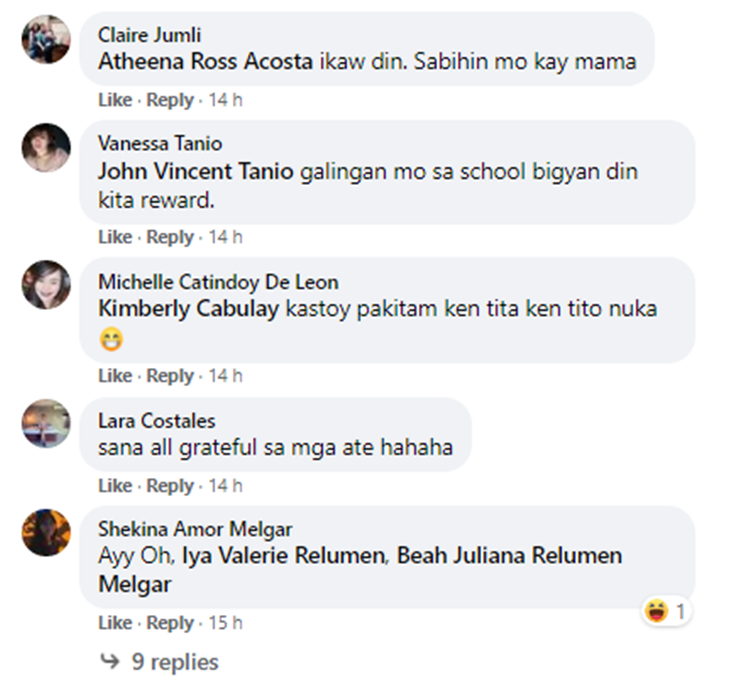Like Michelle Catindoy De Leon's comment
The height and width of the screenshot is (682, 750).
click(115, 376)
